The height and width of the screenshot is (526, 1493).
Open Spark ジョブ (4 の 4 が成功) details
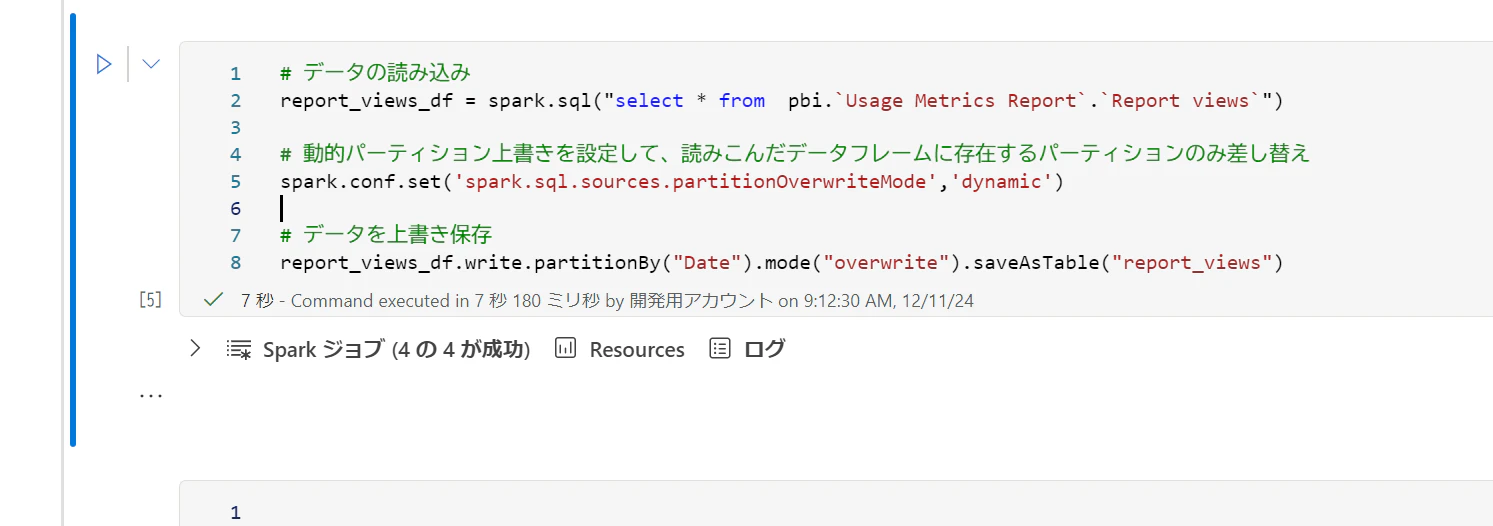(396, 349)
